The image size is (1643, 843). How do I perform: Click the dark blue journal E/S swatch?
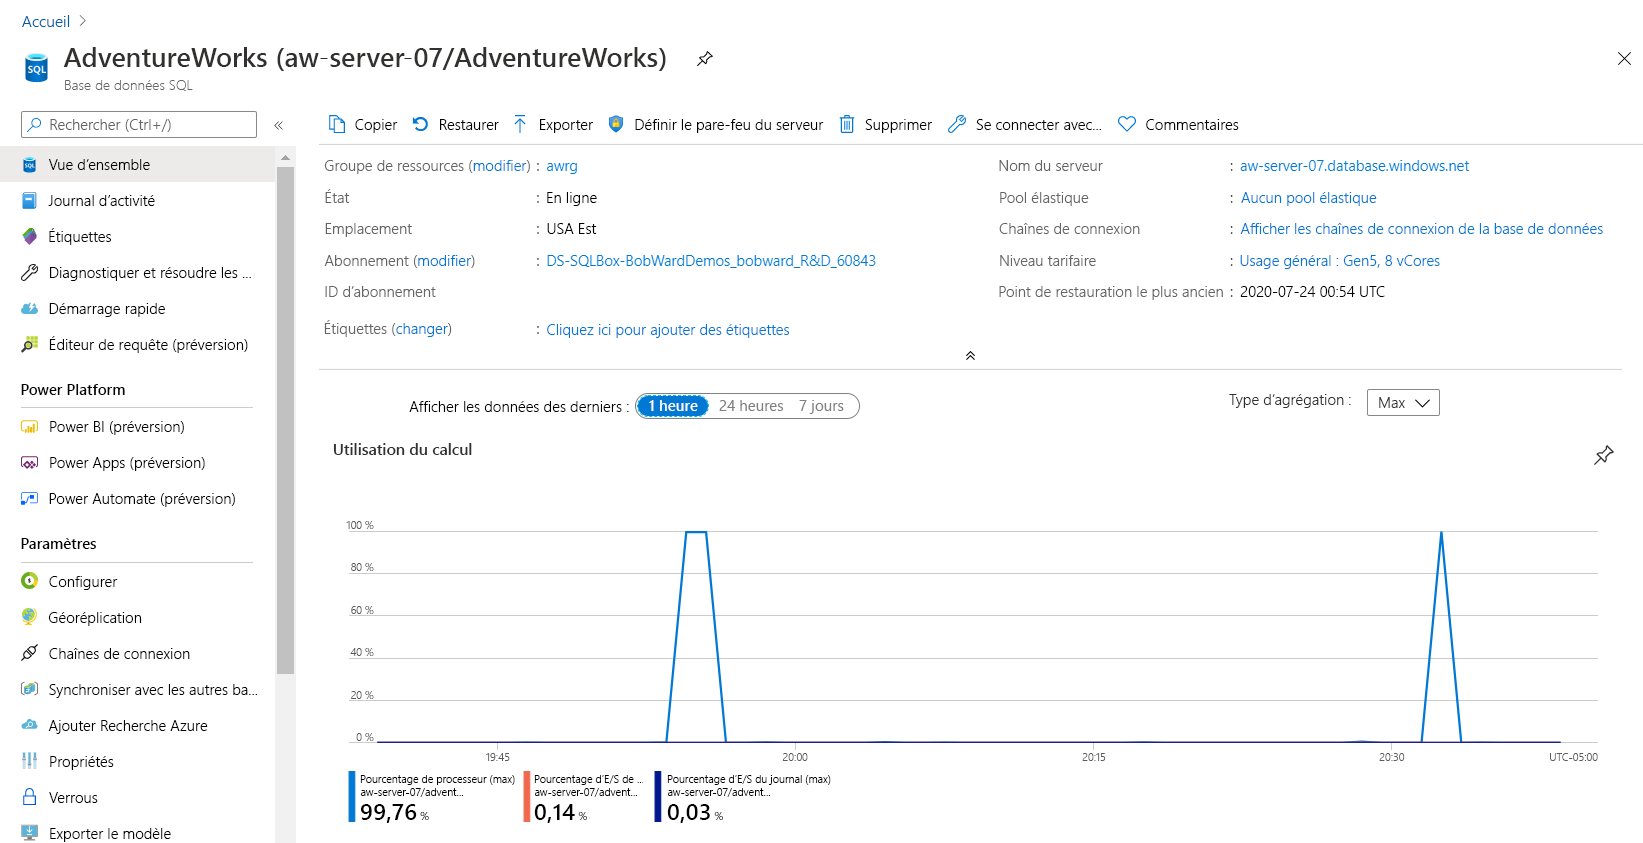[x=658, y=796]
